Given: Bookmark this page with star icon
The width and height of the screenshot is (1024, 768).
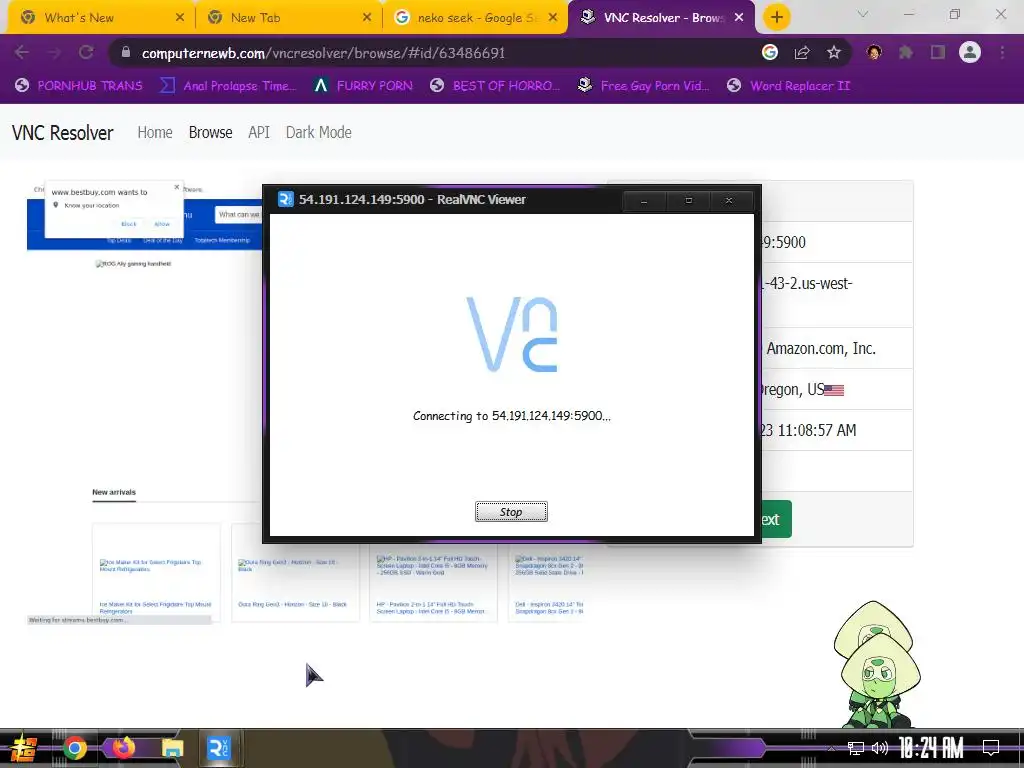Looking at the screenshot, I should coord(834,53).
